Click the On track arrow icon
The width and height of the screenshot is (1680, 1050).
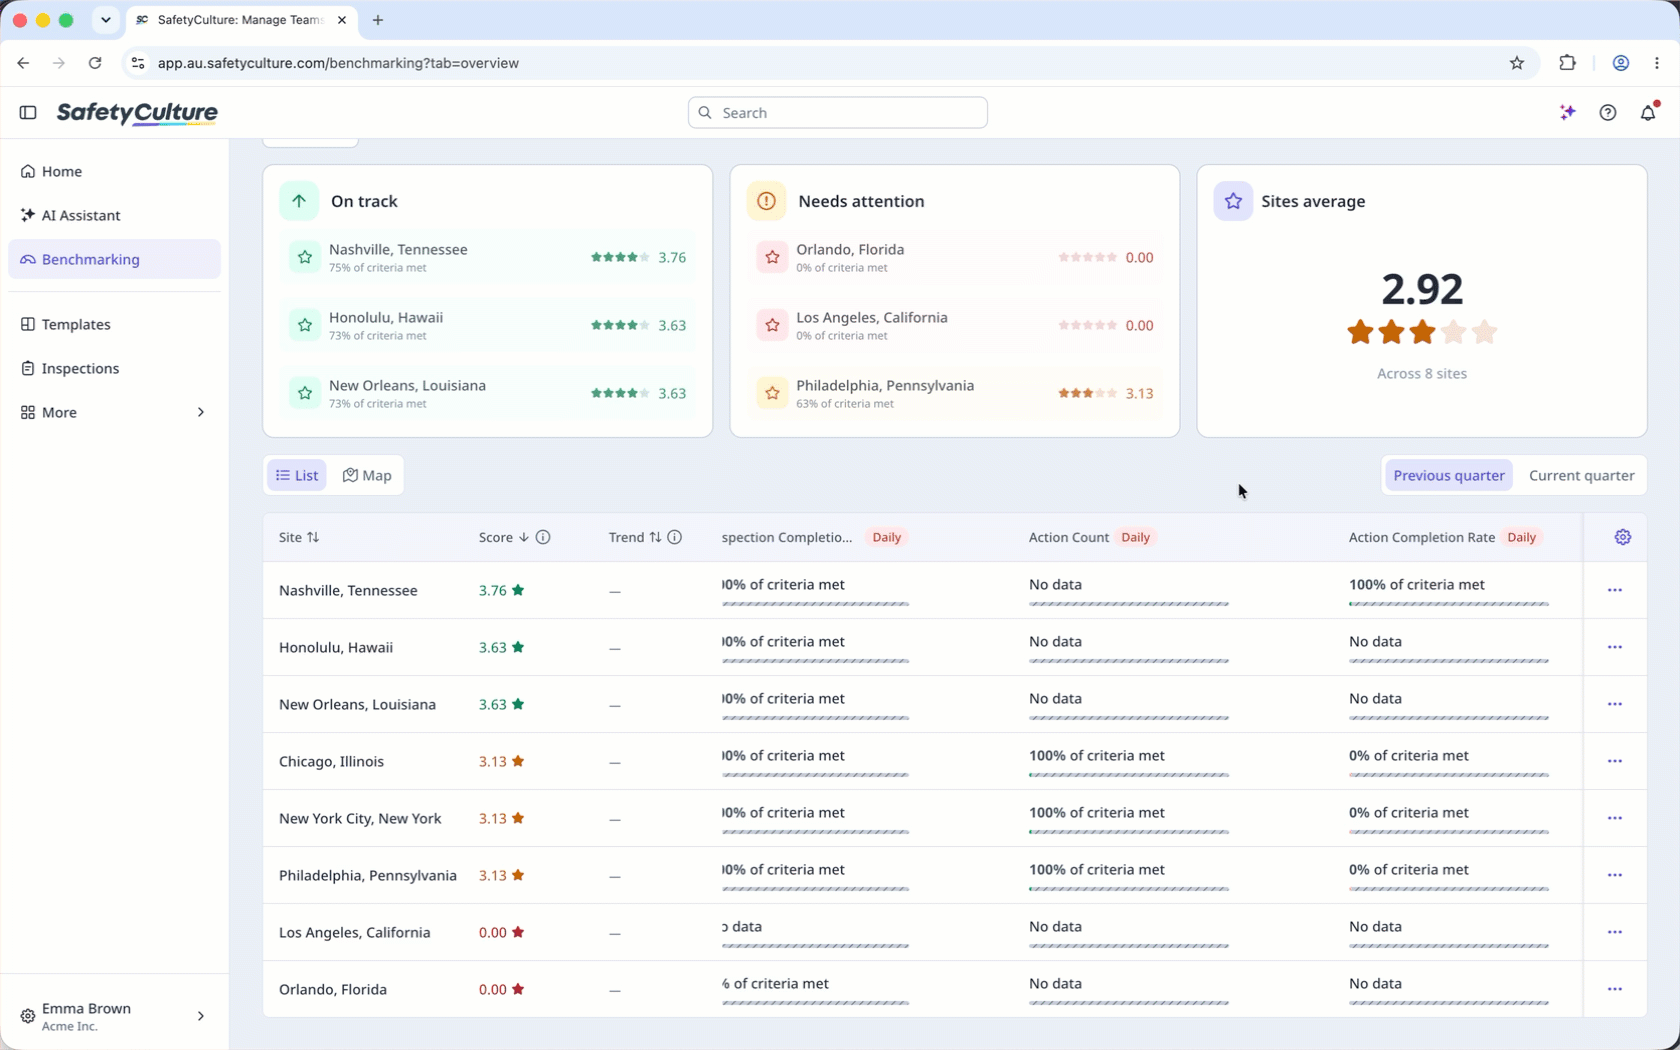(299, 201)
